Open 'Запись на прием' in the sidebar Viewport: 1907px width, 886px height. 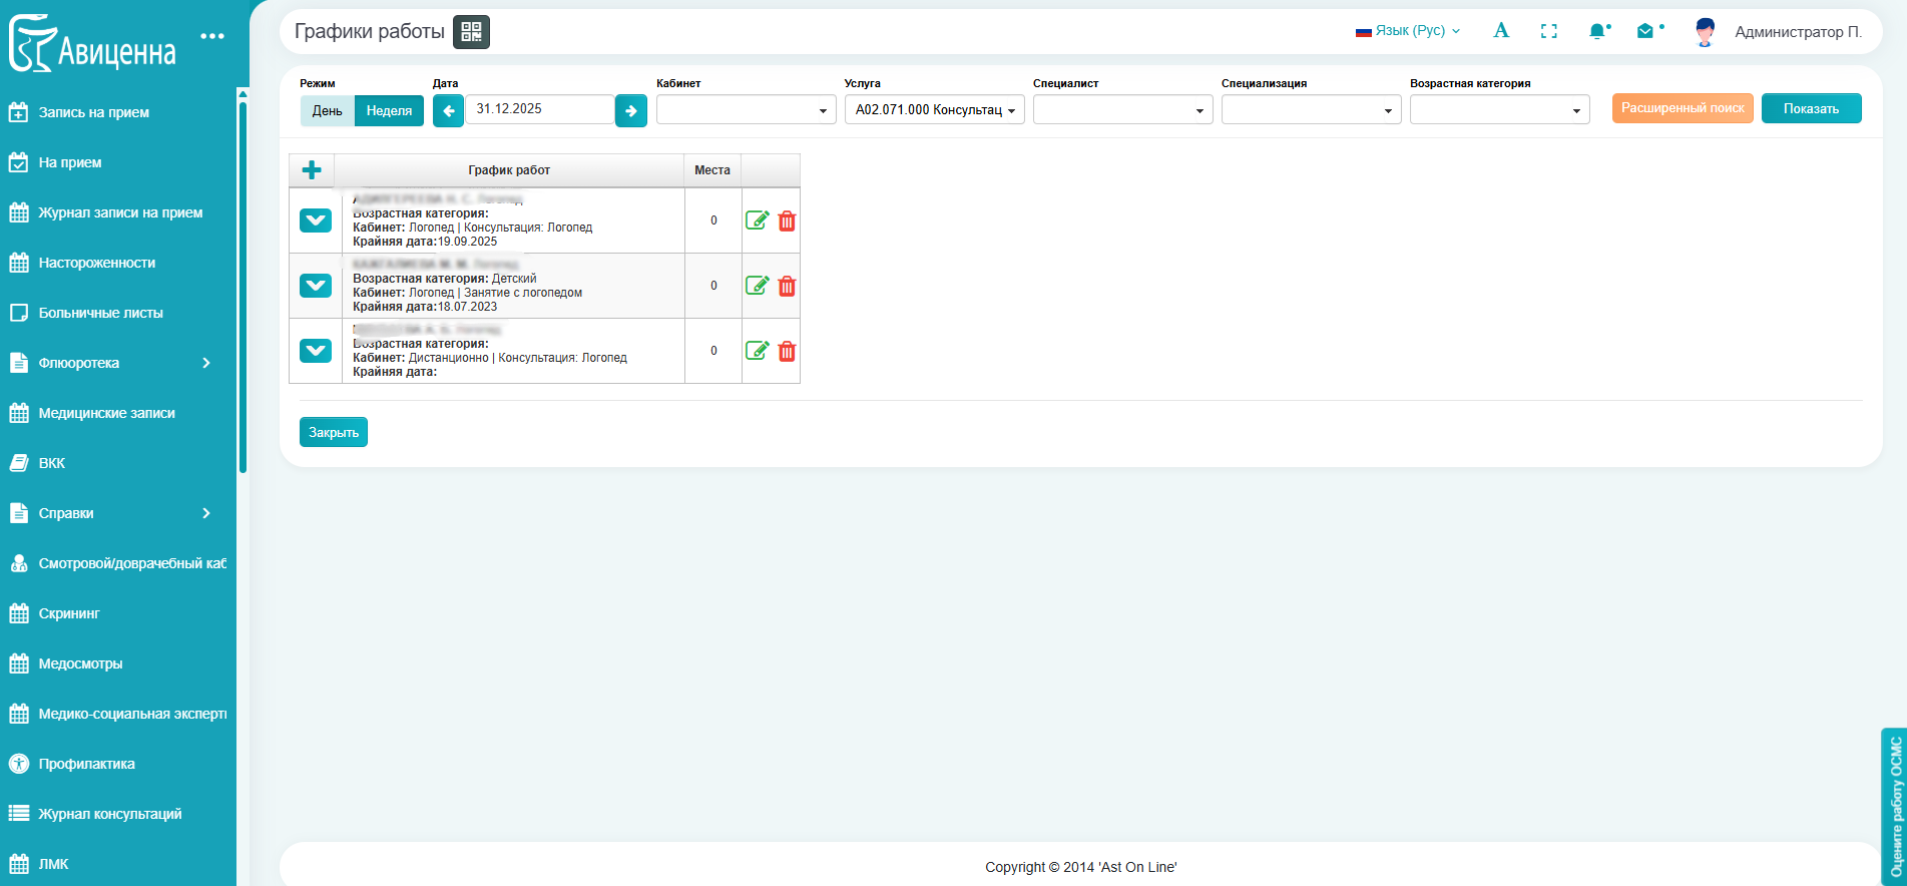(94, 113)
